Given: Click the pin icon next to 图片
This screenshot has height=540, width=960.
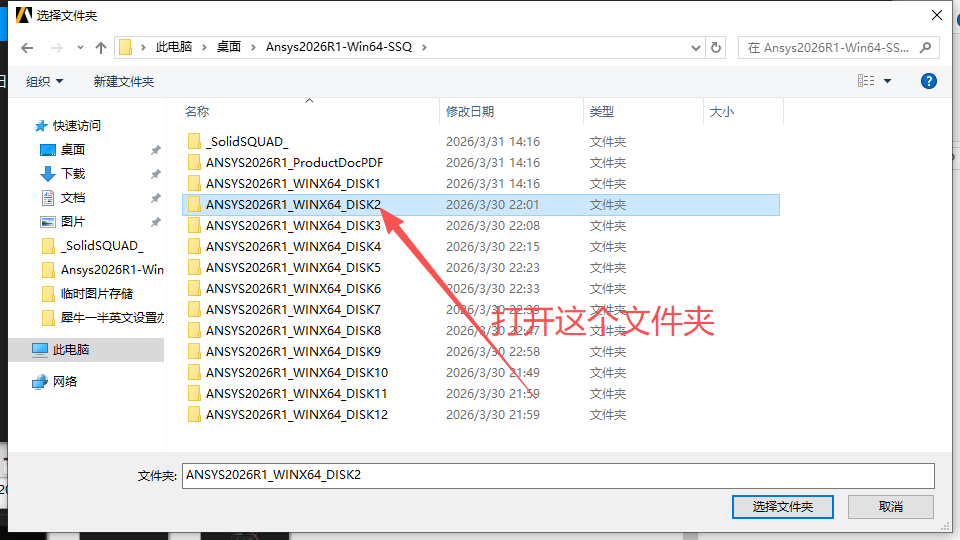Looking at the screenshot, I should coord(156,222).
